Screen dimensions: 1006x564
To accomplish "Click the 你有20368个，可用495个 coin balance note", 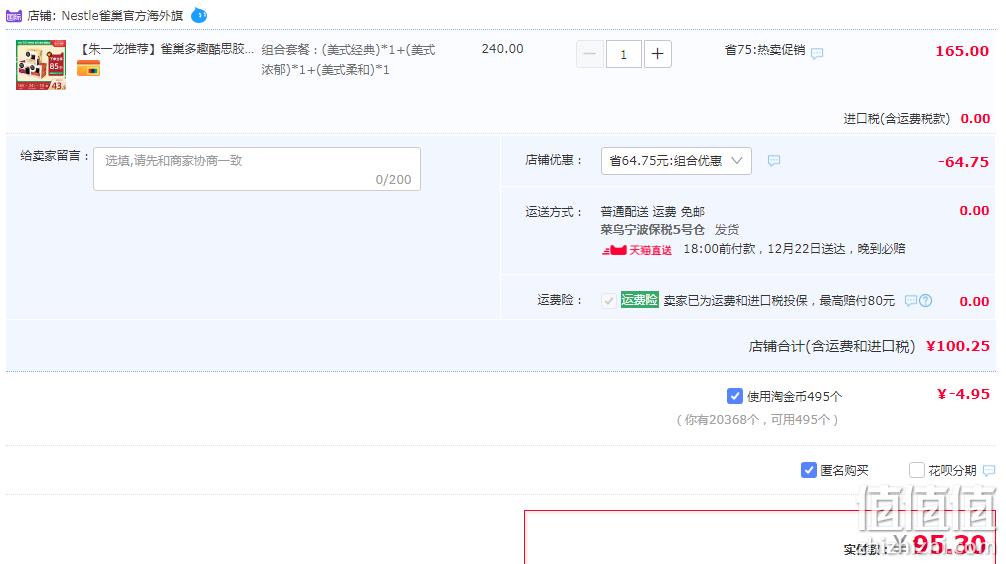I will point(757,420).
